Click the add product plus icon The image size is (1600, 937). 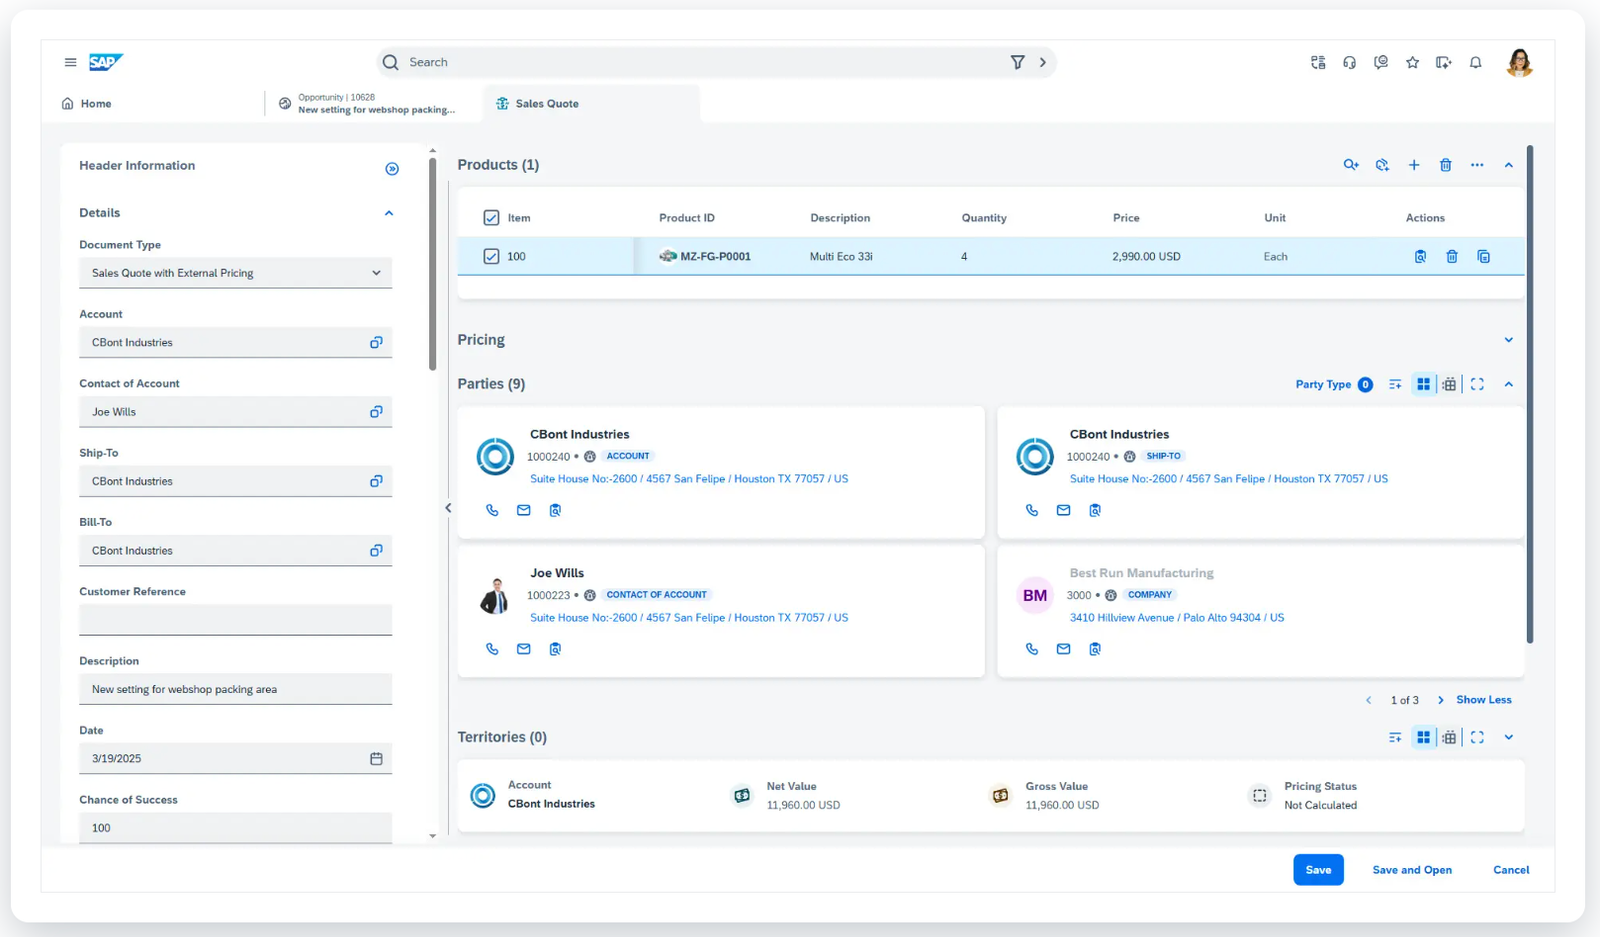(x=1414, y=165)
